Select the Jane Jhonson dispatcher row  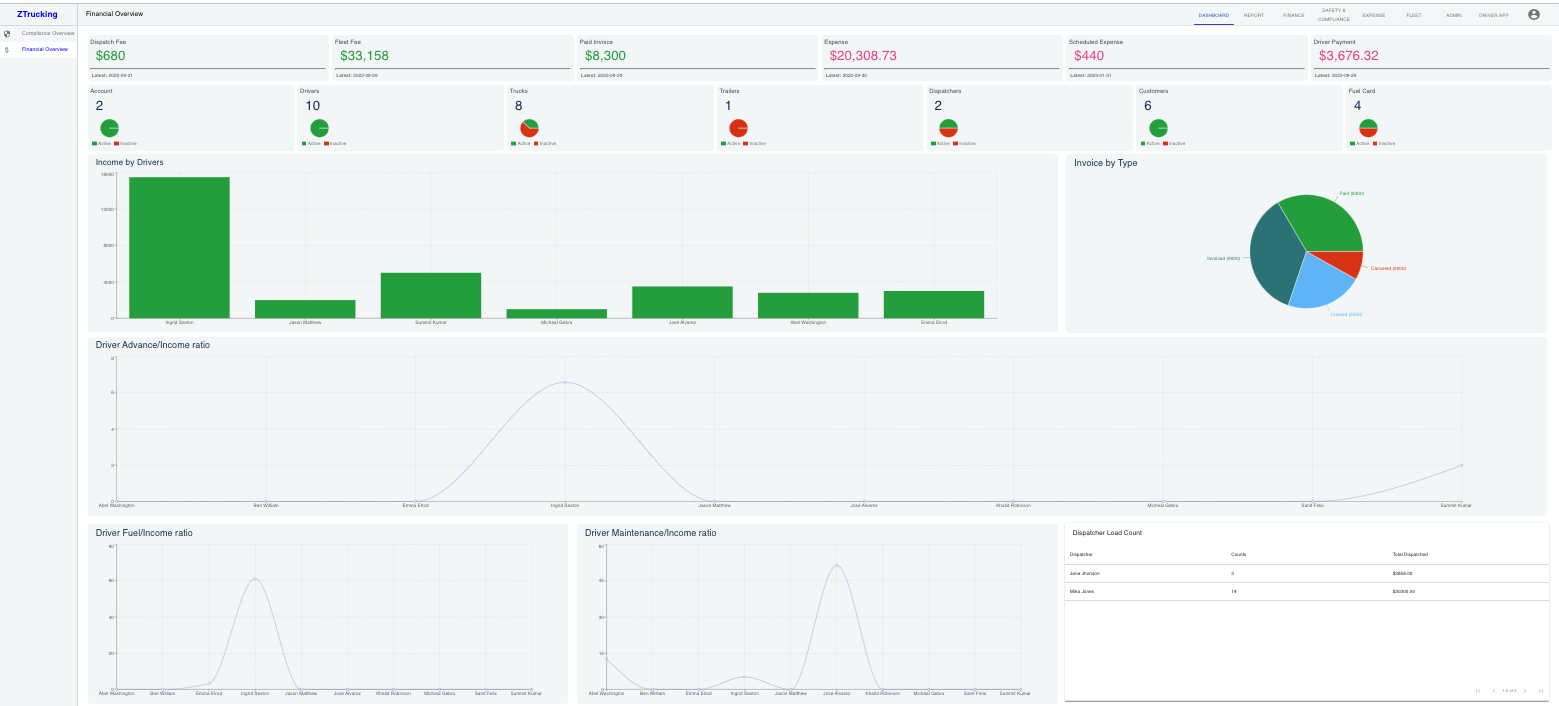point(1307,573)
